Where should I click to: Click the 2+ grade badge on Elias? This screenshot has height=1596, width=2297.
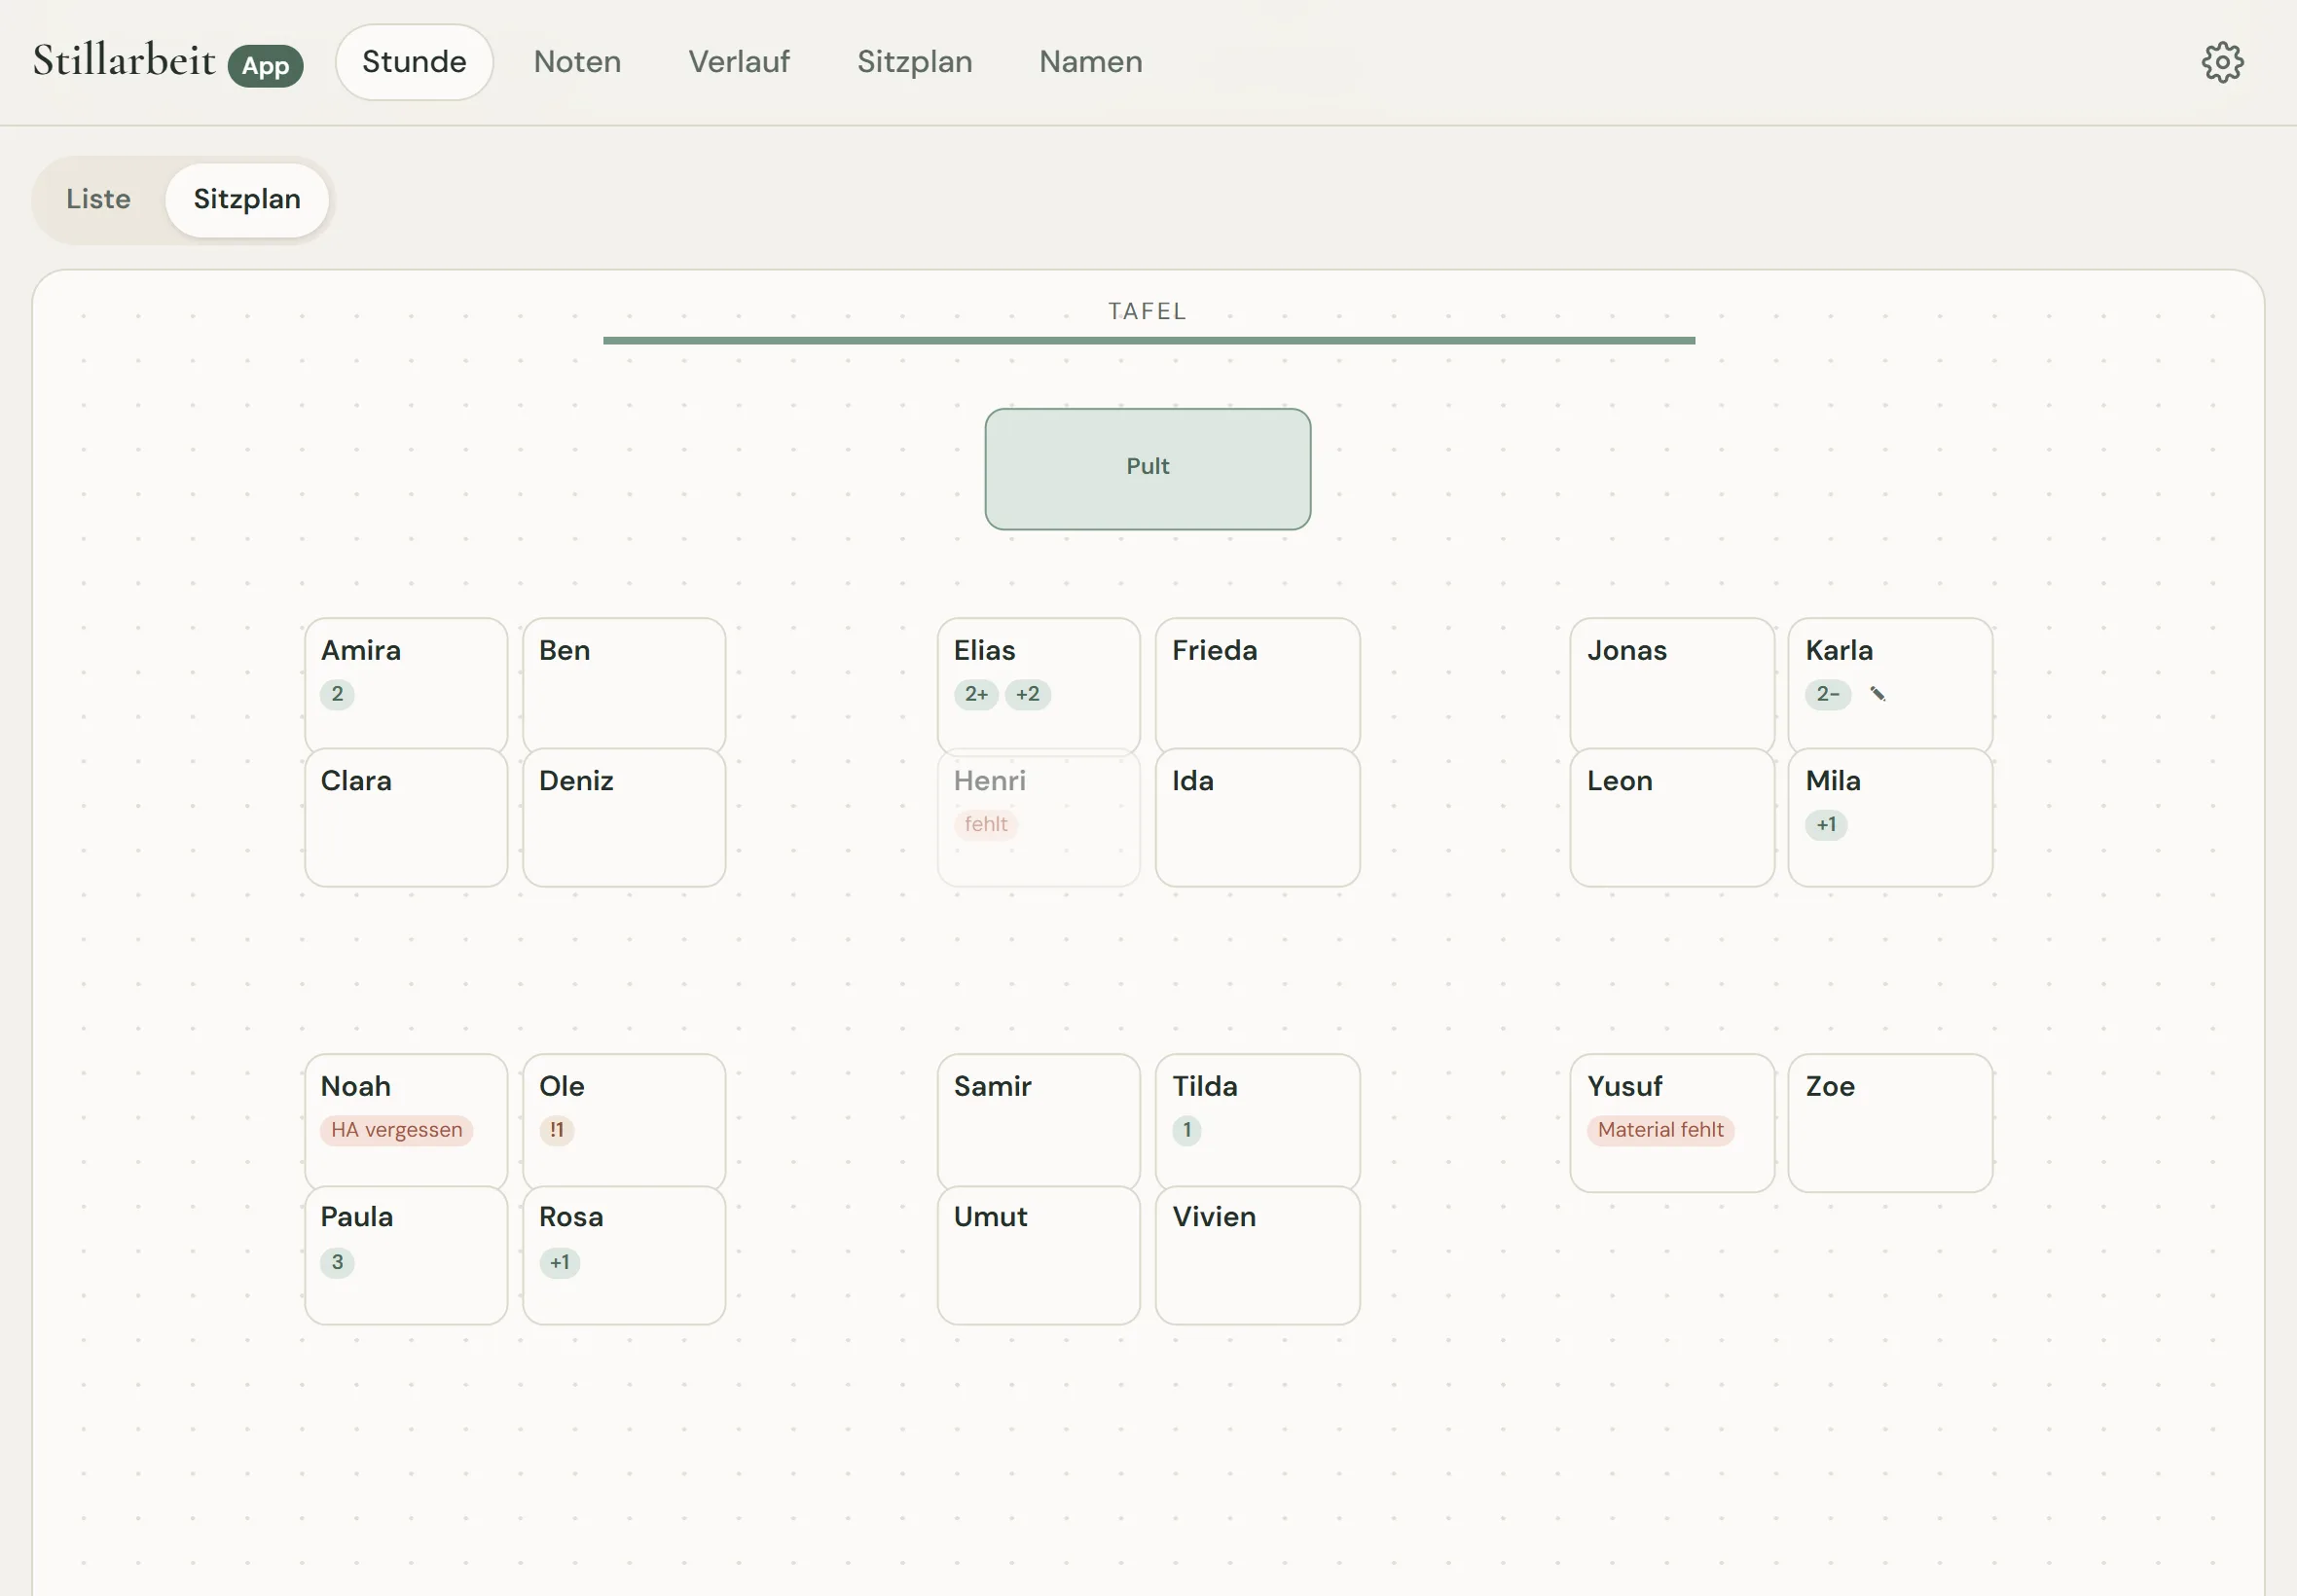[976, 694]
